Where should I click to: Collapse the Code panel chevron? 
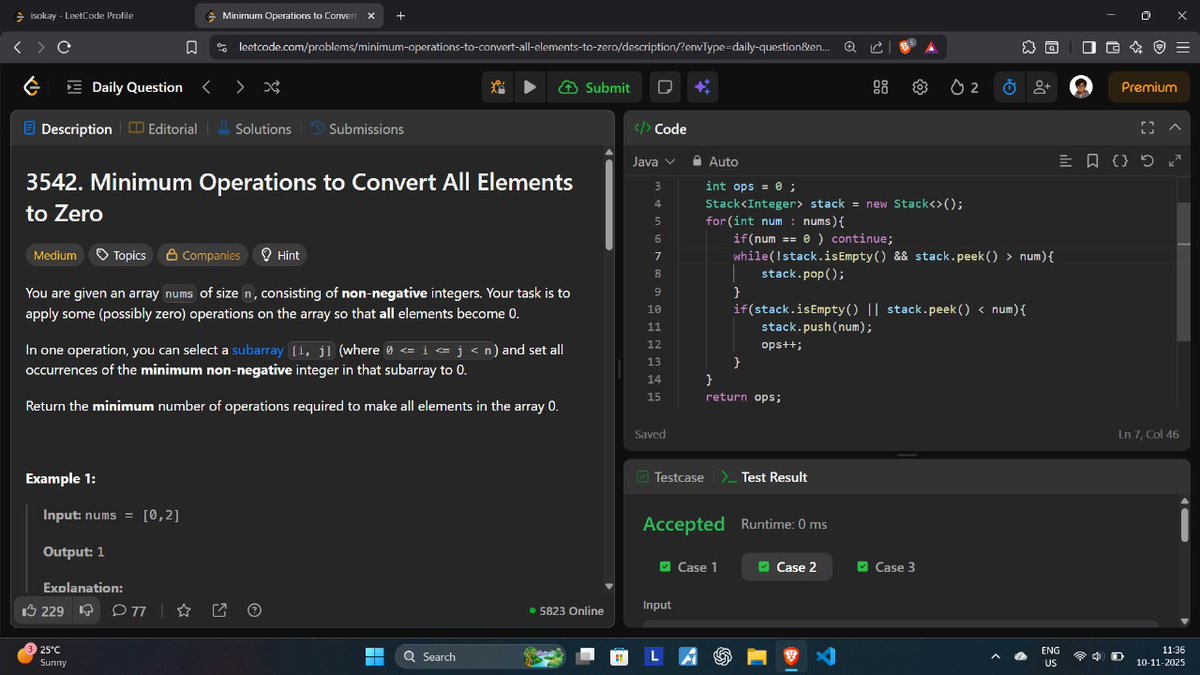coord(1176,128)
